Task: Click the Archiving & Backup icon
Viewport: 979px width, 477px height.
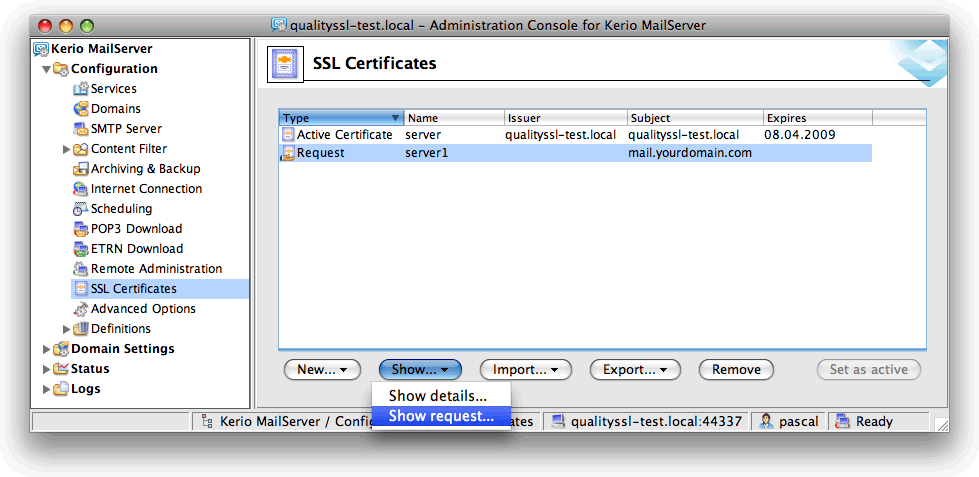Action: tap(81, 169)
